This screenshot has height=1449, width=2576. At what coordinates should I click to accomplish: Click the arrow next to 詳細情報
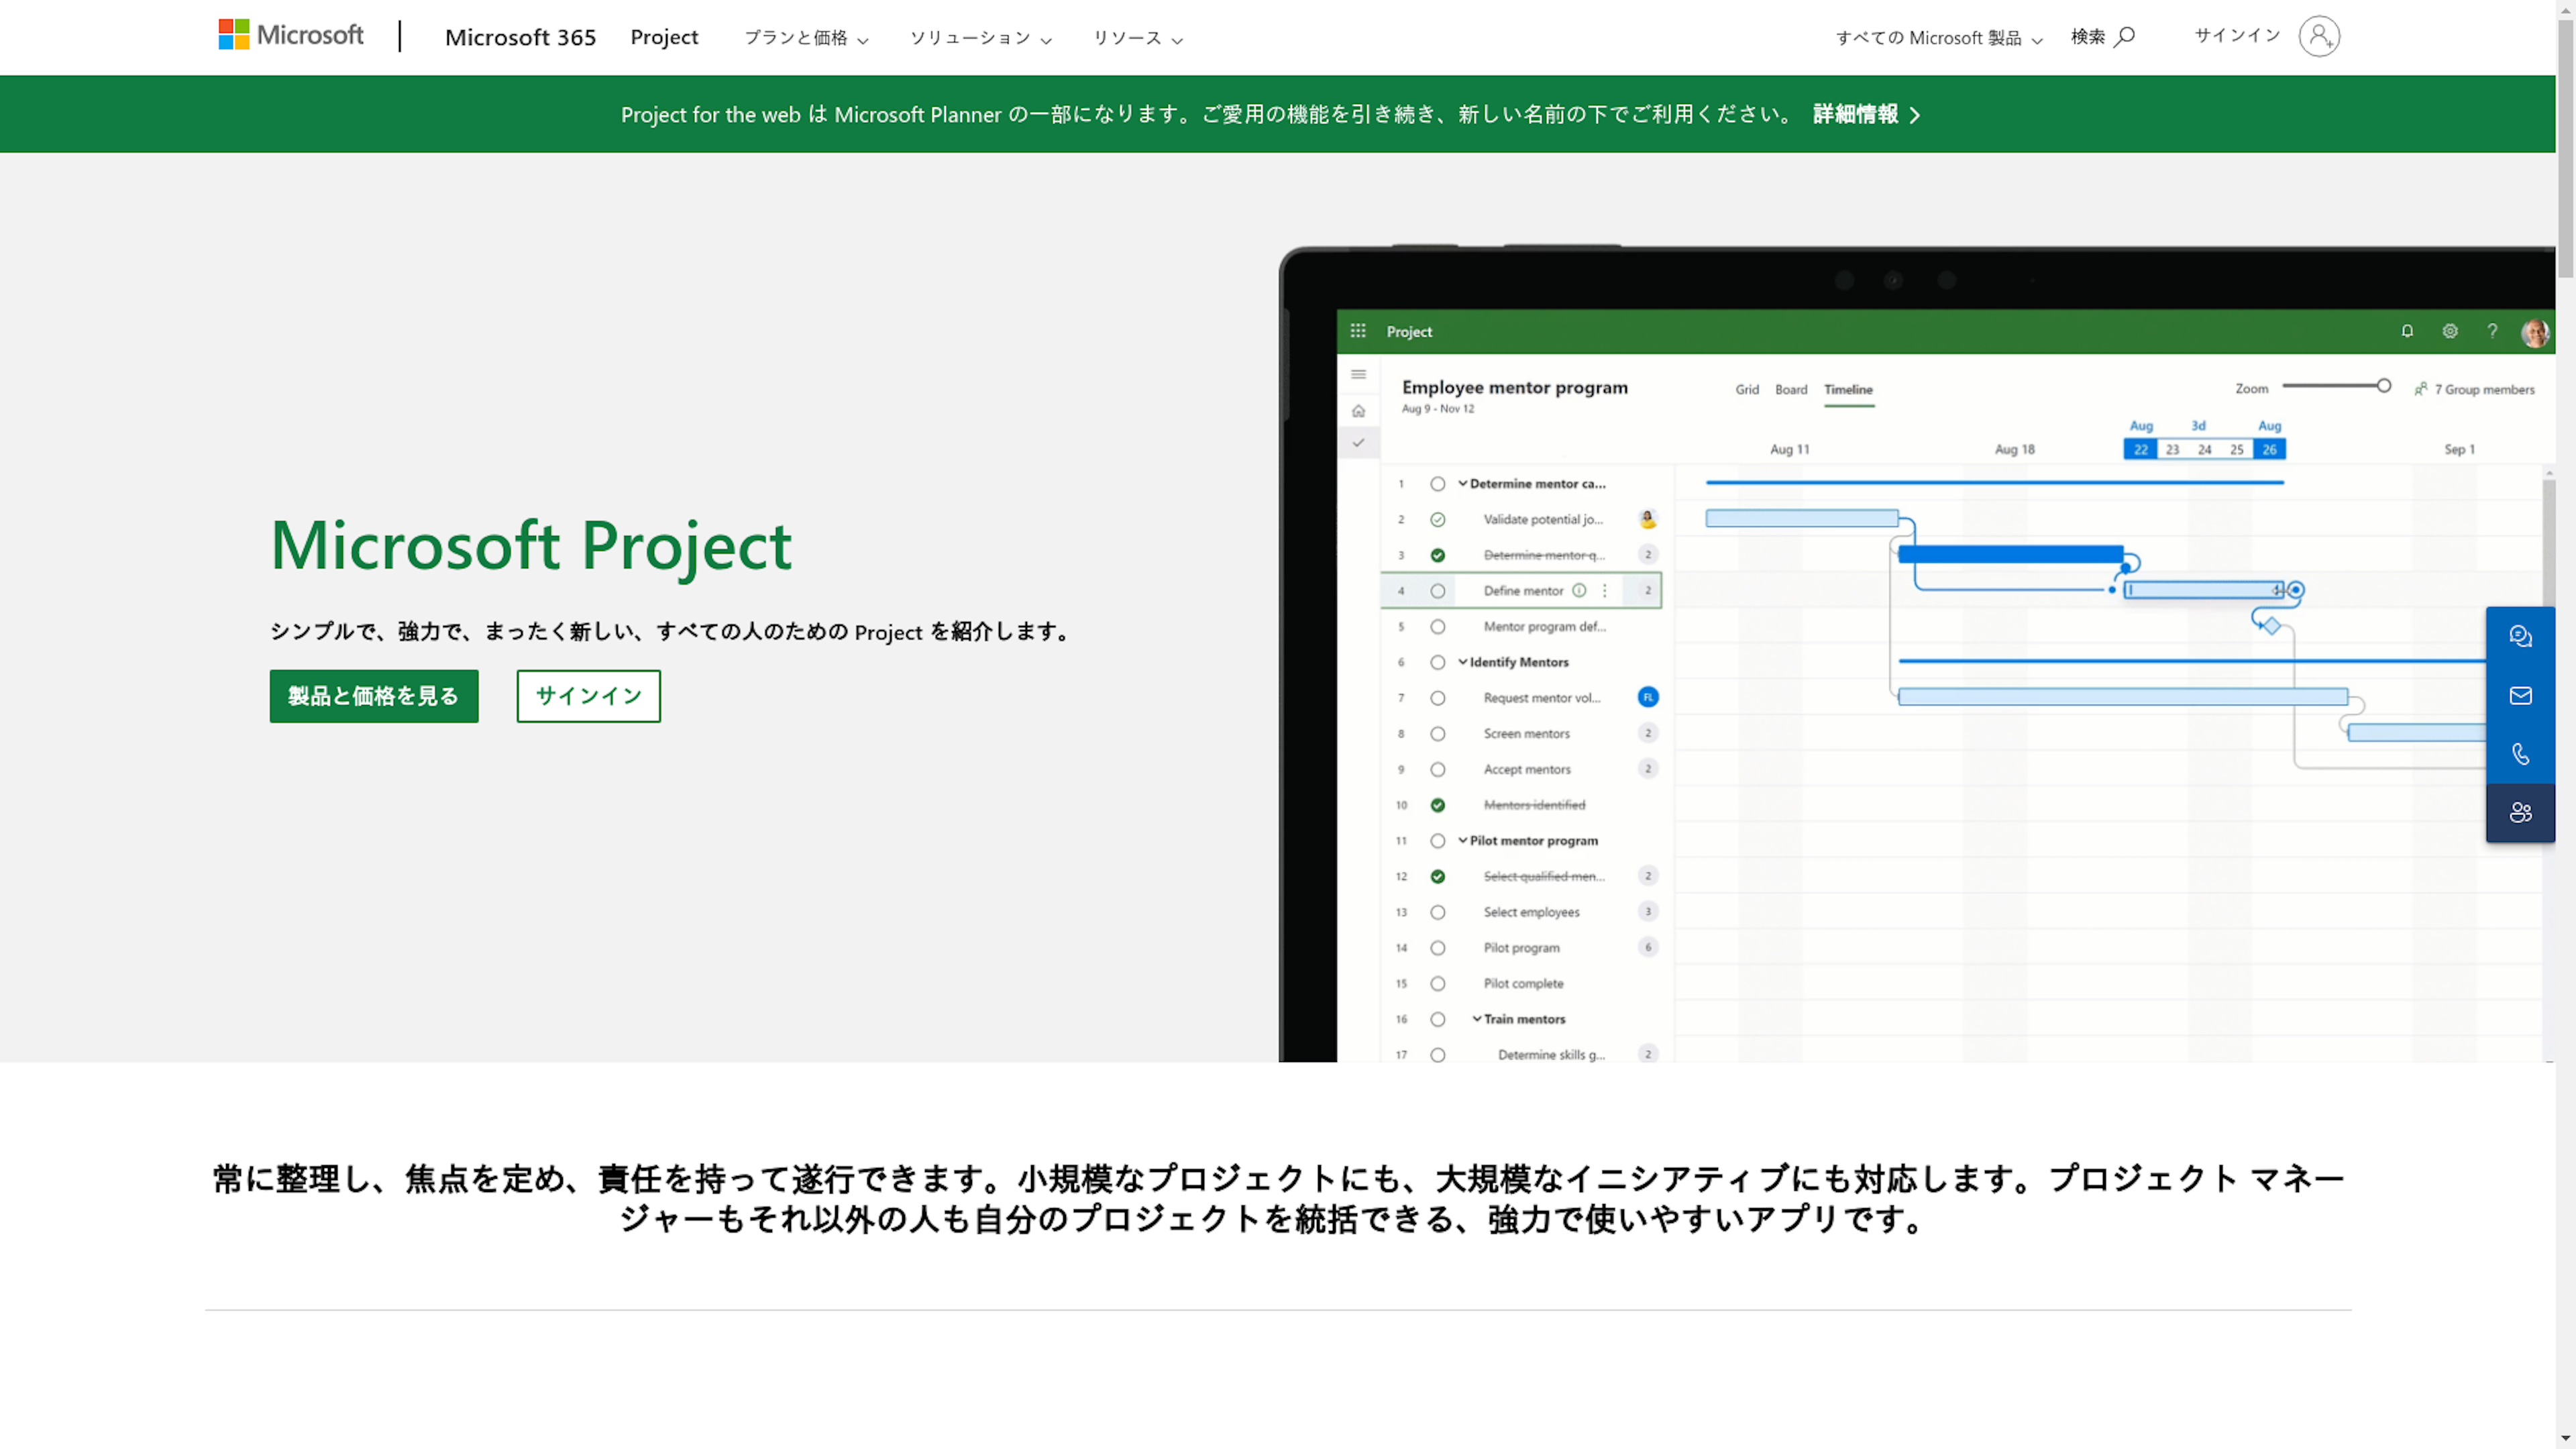1915,115
